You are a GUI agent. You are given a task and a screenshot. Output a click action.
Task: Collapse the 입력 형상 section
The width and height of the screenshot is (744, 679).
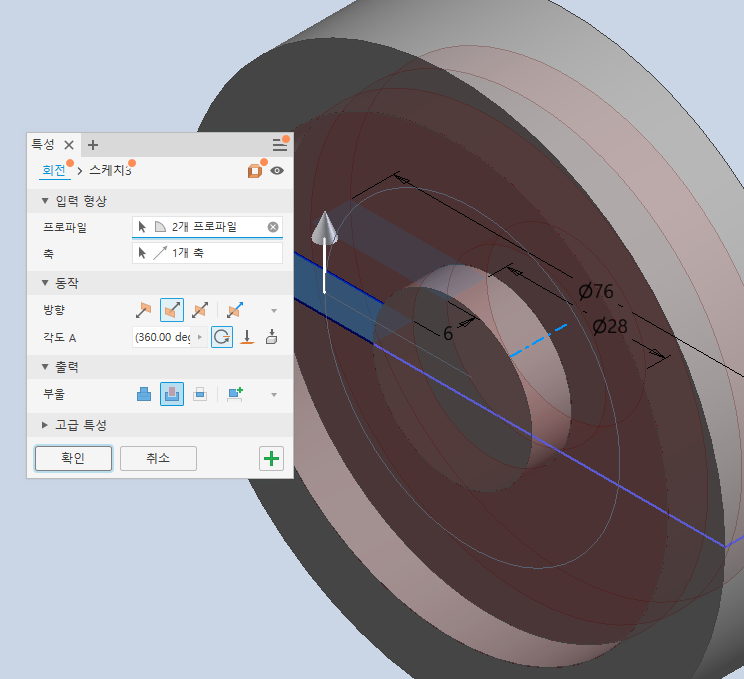tap(45, 201)
